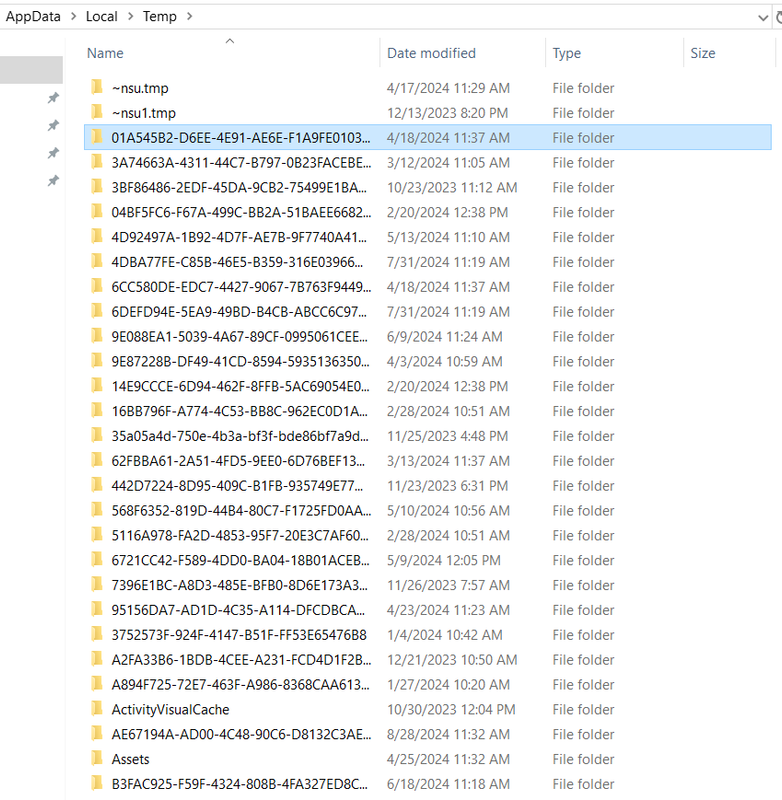Click date 11/25/2023 4:48 PM
Viewport: 782px width, 800px height.
[x=447, y=436]
